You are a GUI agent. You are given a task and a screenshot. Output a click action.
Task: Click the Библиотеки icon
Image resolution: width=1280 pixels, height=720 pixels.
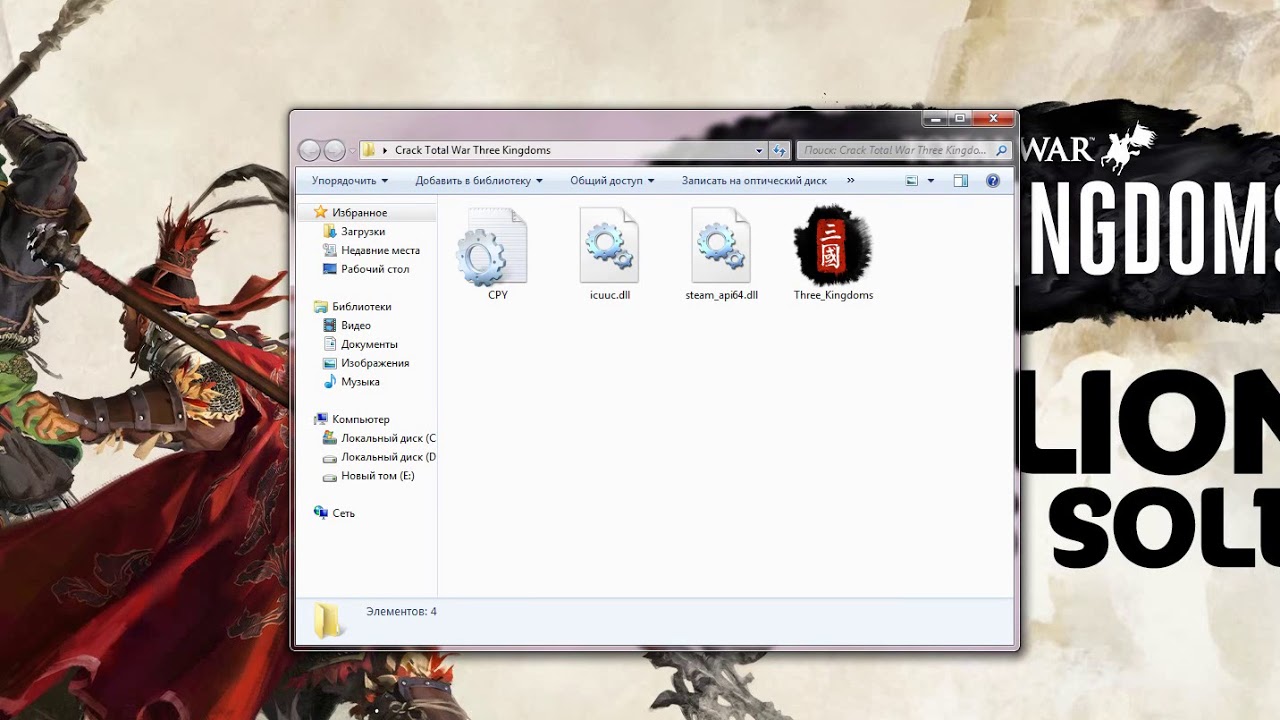320,306
